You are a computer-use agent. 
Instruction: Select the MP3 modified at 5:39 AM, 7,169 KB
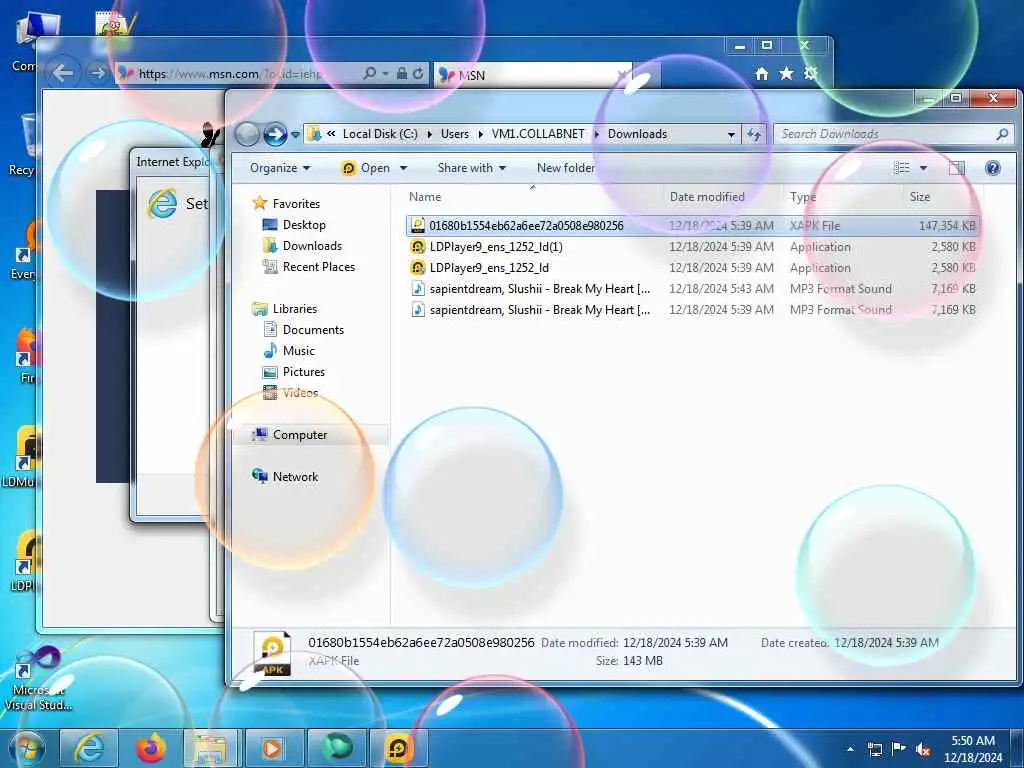coord(692,310)
